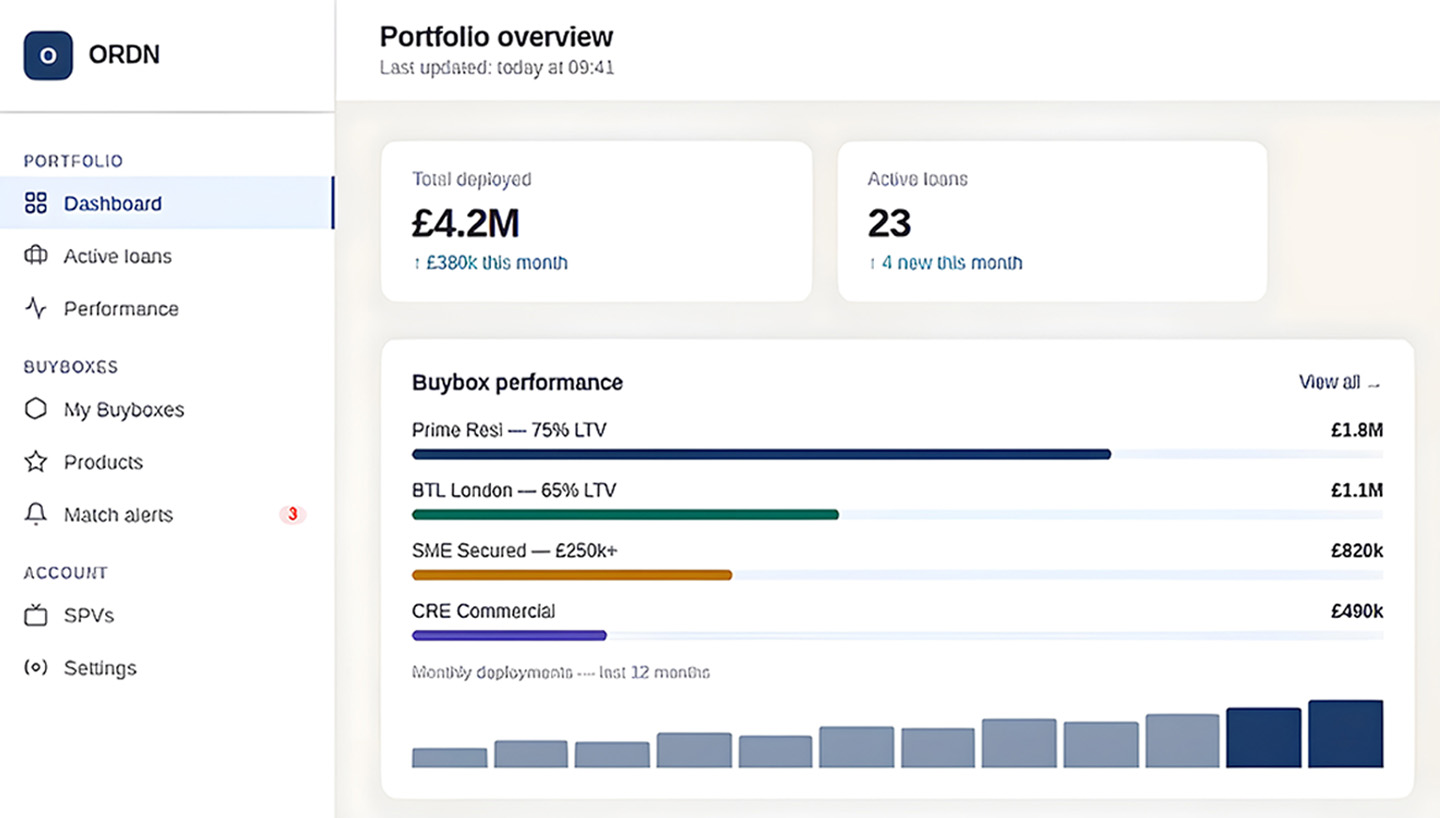The image size is (1440, 818).
Task: Click the View all link
Action: click(x=1340, y=382)
